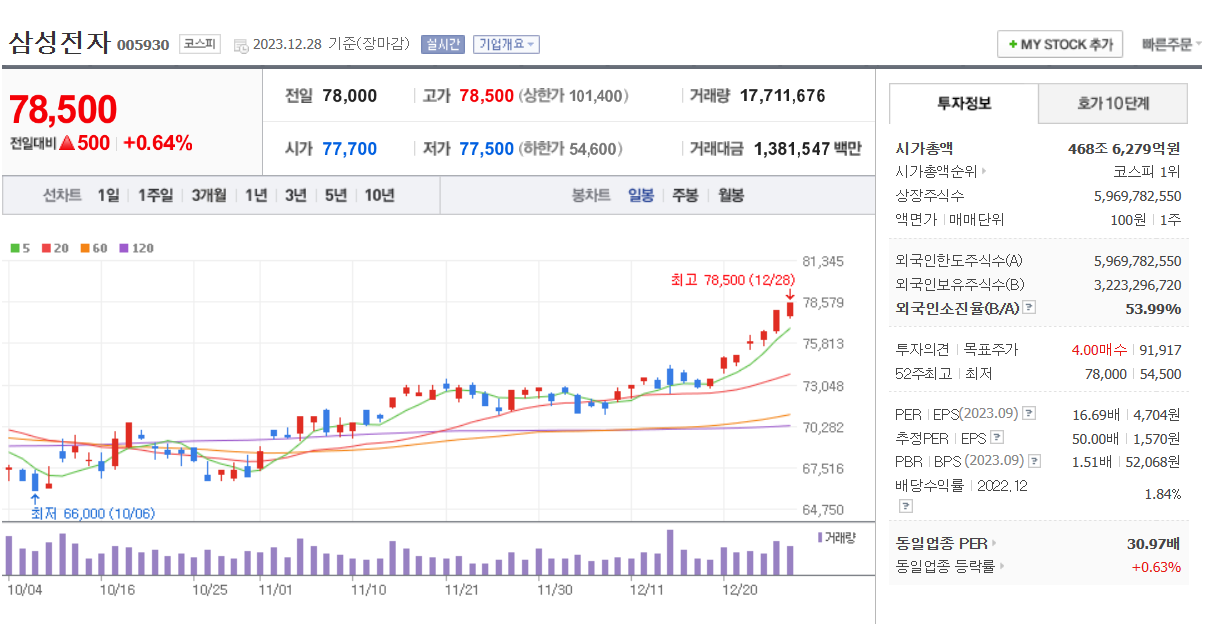Select the 1주일 line chart period
This screenshot has height=624, width=1205.
156,195
